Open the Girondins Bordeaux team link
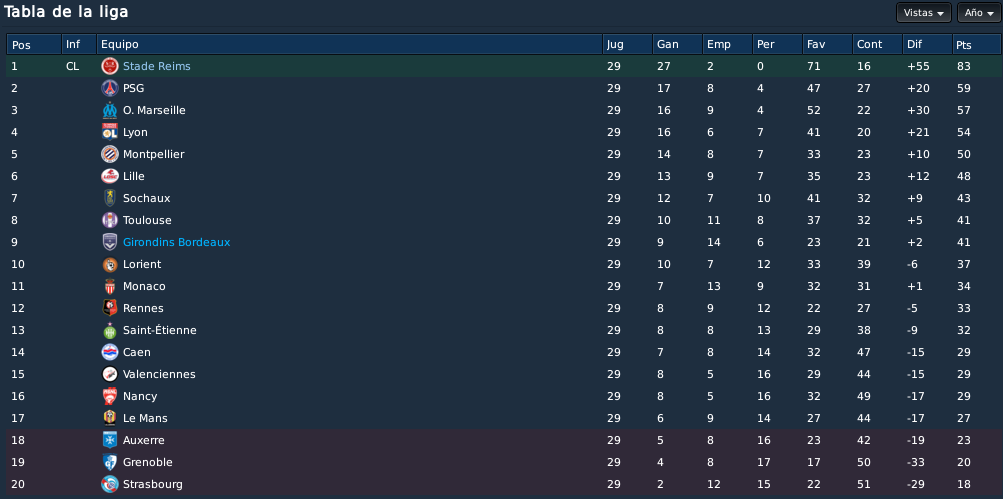The image size is (1003, 499). coord(177,242)
